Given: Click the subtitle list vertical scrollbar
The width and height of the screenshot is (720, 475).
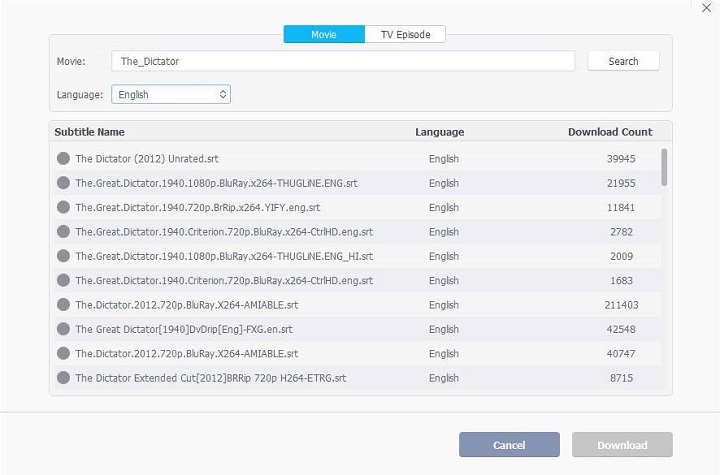Looking at the screenshot, I should click(x=664, y=168).
